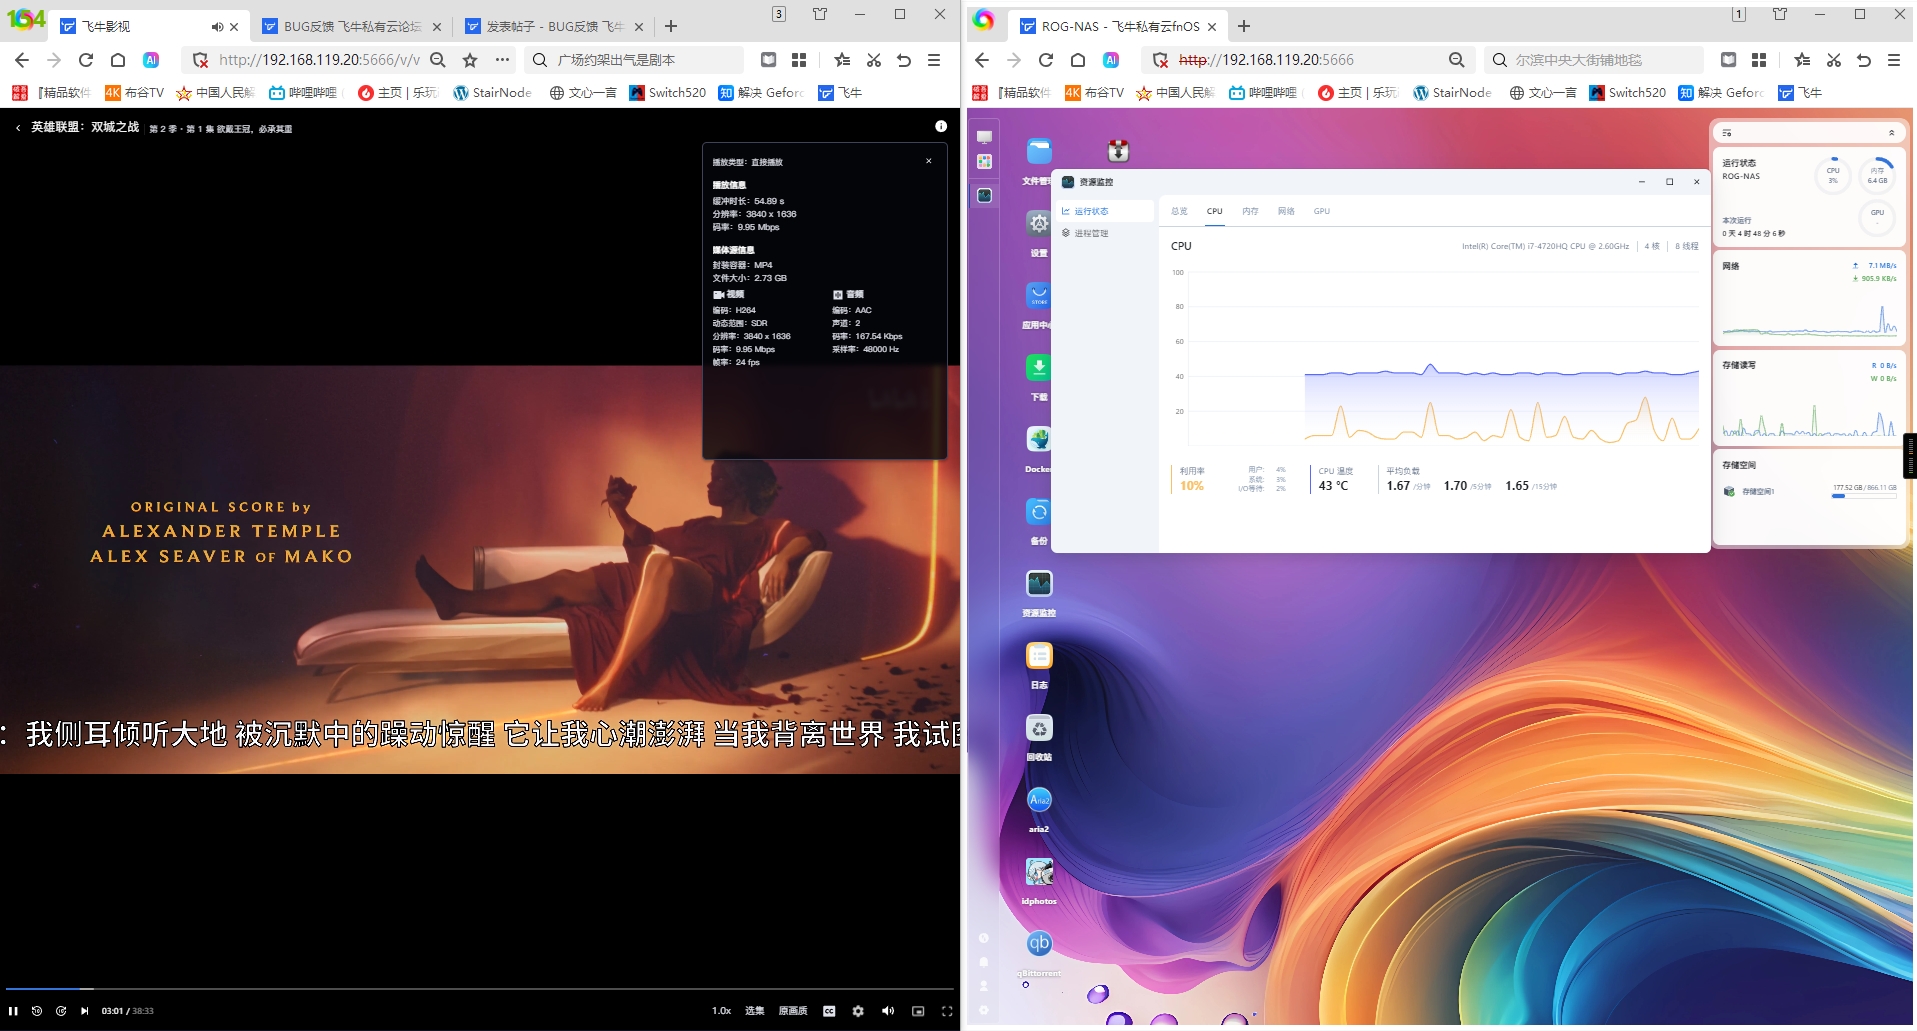Open the right browser's hamburger menu

click(1894, 60)
